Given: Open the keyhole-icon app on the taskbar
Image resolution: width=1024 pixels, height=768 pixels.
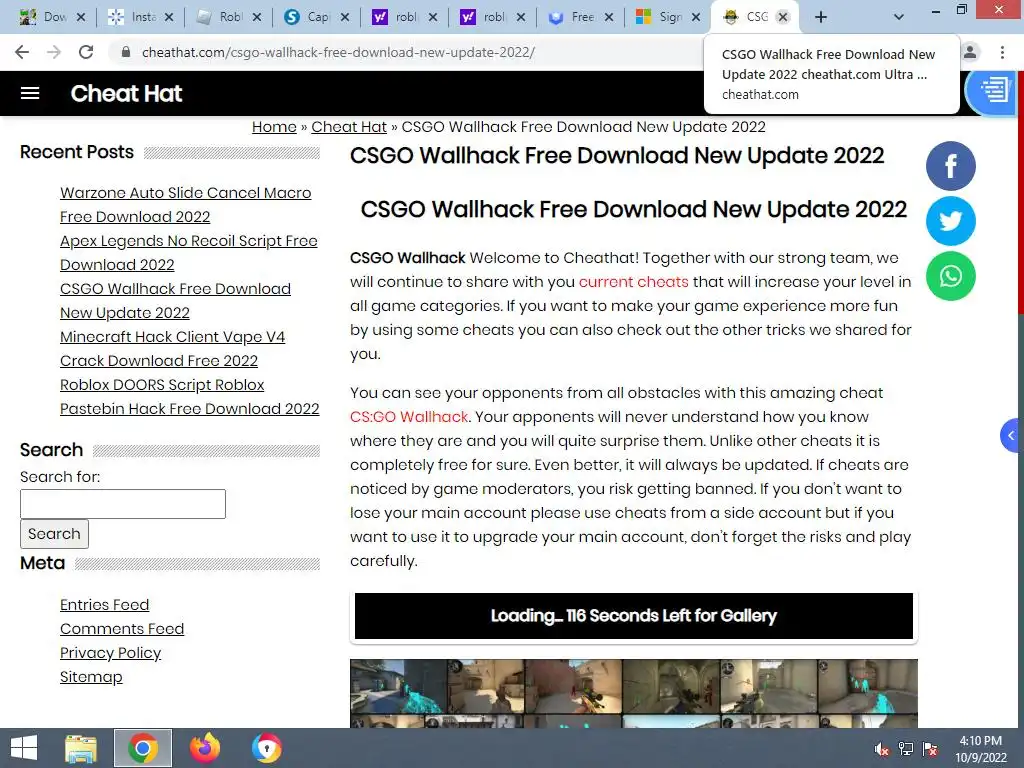Looking at the screenshot, I should coord(266,748).
